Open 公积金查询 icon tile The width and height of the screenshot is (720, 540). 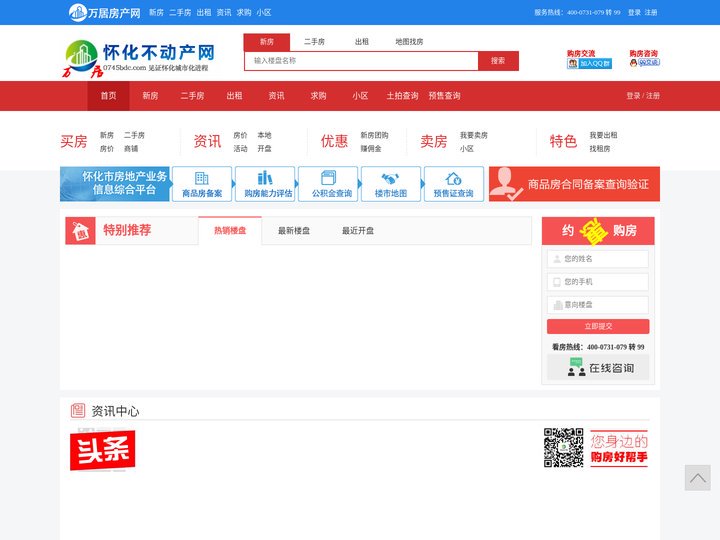(328, 184)
